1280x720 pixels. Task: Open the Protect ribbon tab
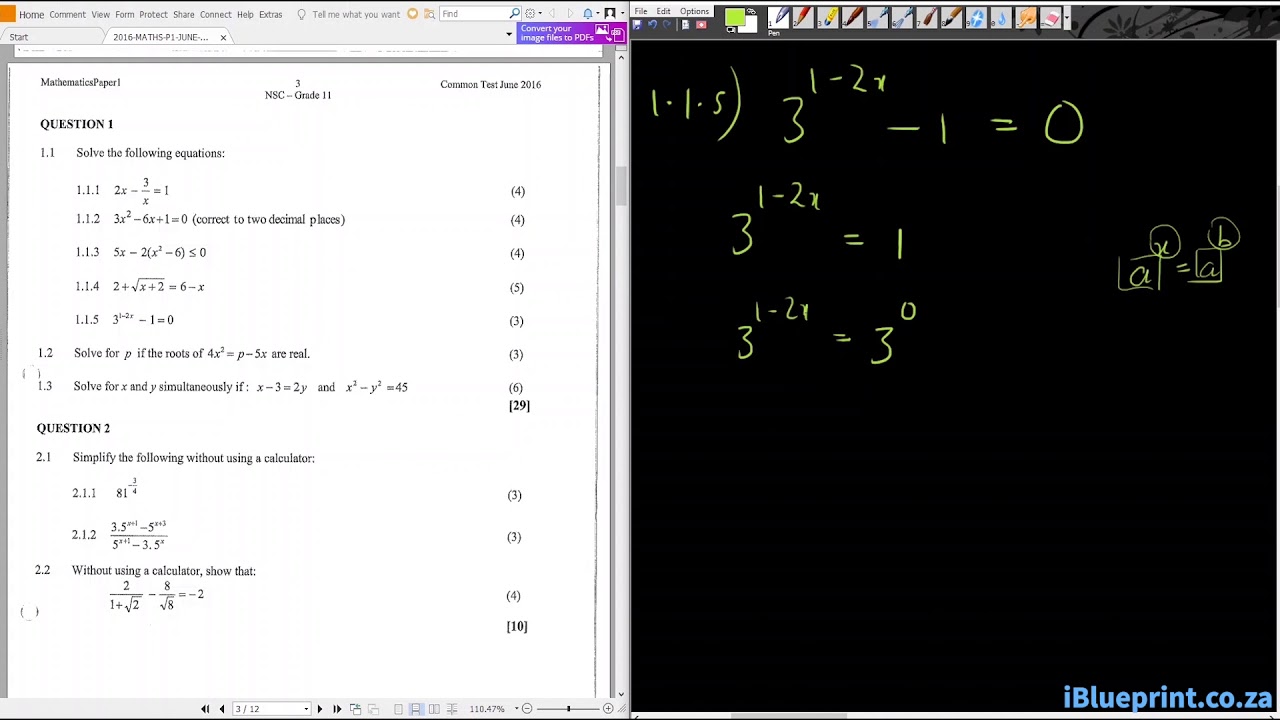coord(153,14)
